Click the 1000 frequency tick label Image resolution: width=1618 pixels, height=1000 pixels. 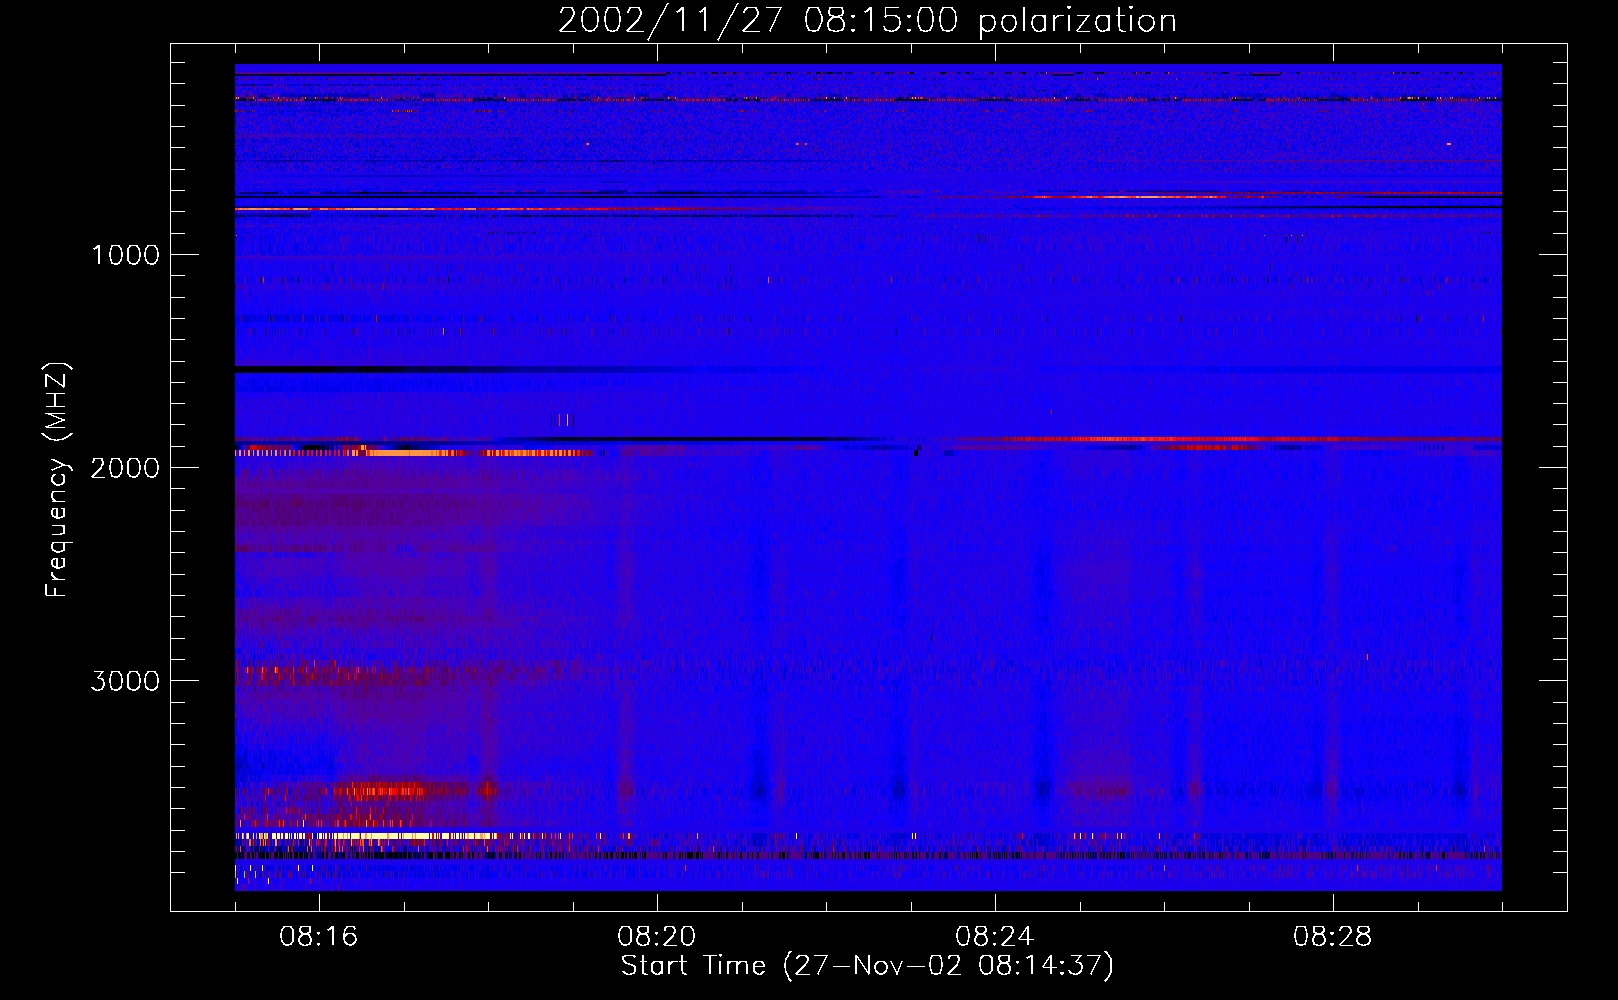(x=125, y=255)
